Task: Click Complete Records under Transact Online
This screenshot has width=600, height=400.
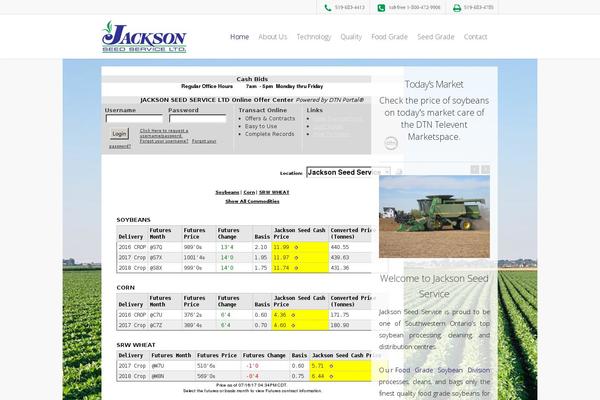Action: click(270, 134)
